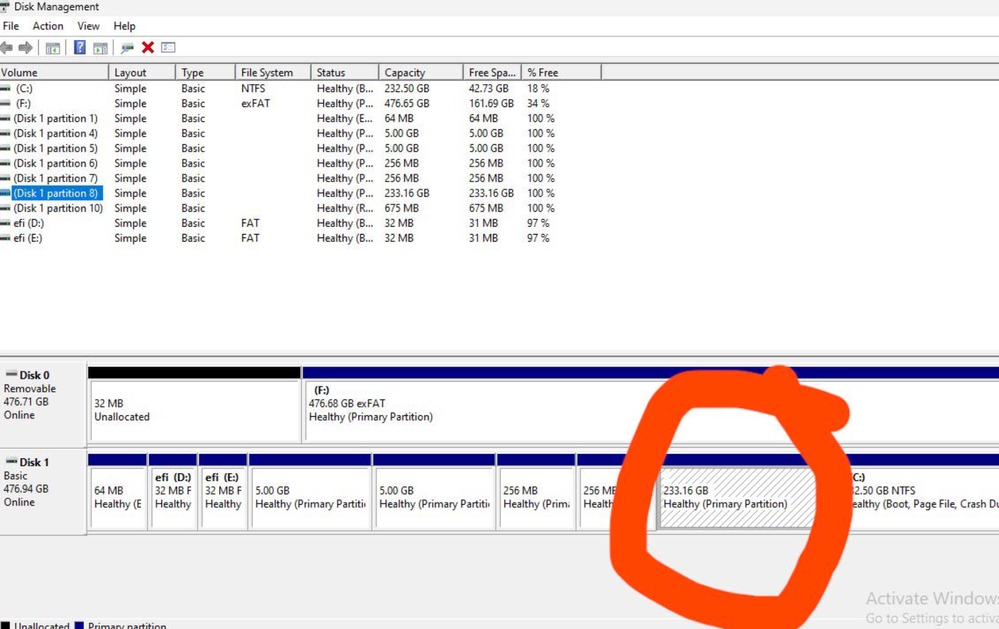
Task: Click the back arrow toolbar icon
Action: pyautogui.click(x=6, y=47)
